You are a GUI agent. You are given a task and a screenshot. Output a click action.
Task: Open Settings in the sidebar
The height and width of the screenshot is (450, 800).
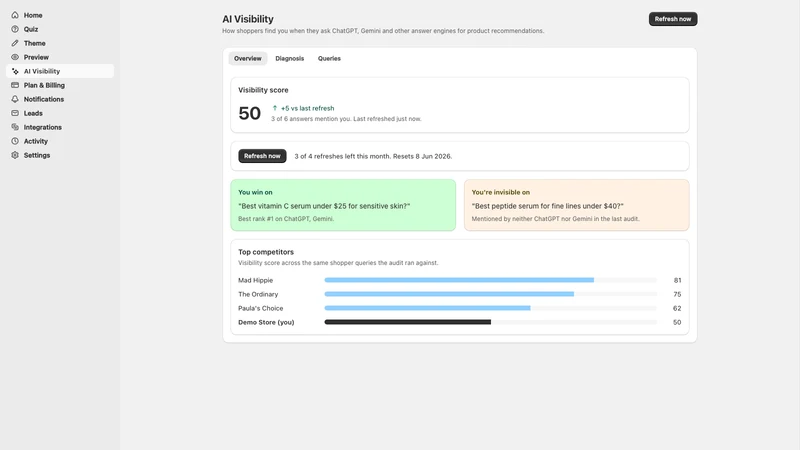click(x=60, y=155)
